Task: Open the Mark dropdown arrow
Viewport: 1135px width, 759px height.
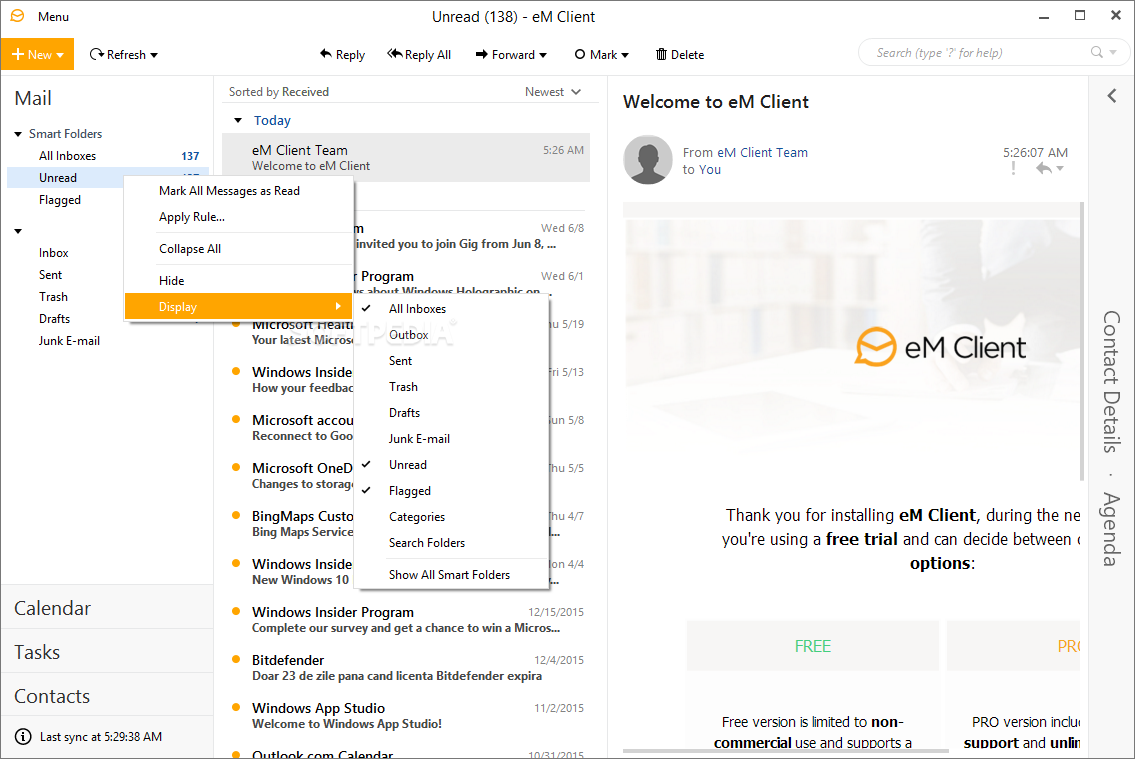Action: click(x=625, y=55)
